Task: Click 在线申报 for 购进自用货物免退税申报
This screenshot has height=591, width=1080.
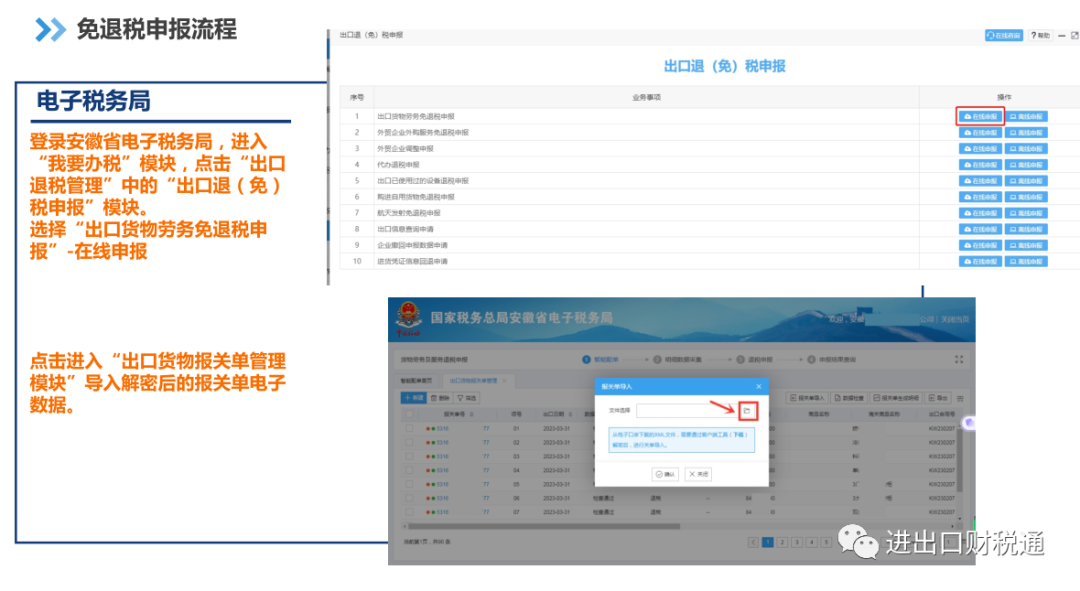Action: click(980, 197)
